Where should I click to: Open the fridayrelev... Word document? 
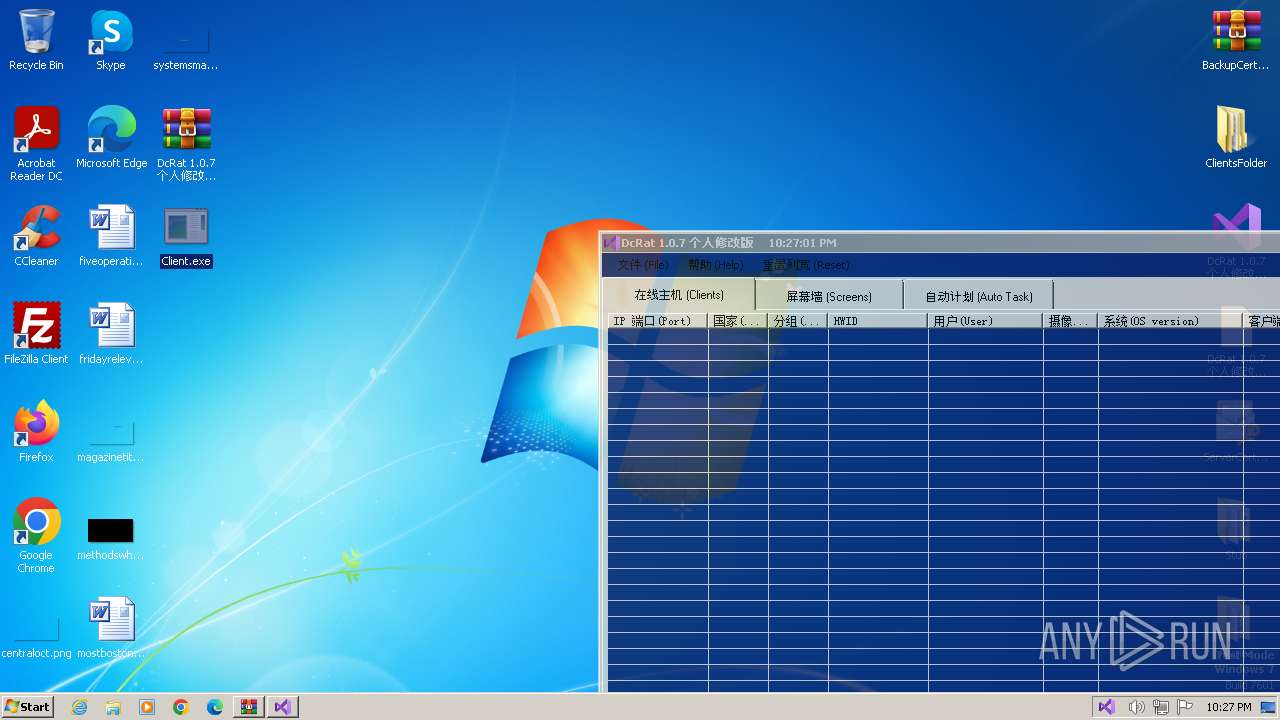[x=111, y=333]
